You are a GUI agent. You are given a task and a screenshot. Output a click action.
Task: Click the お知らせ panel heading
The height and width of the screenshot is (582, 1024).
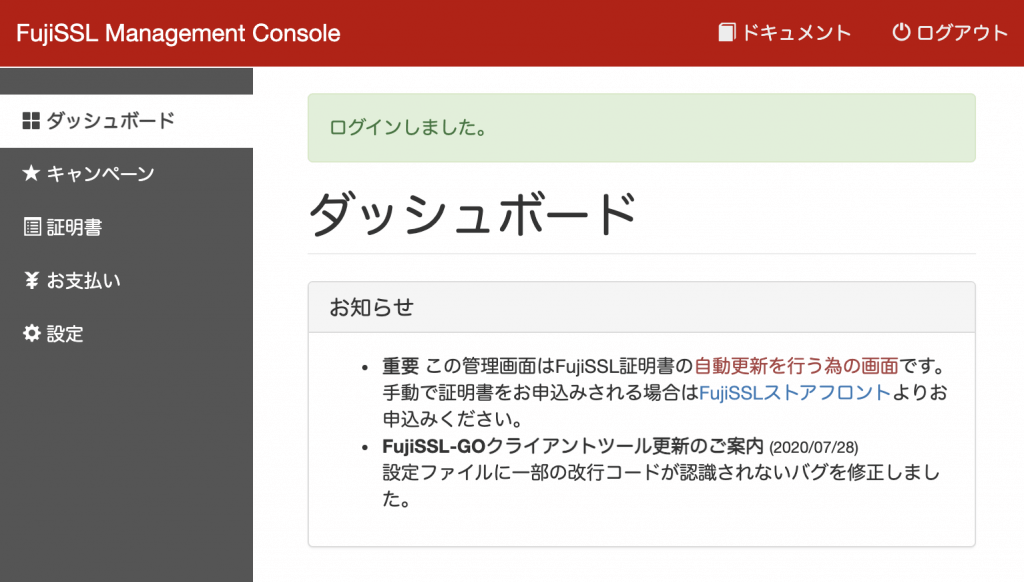tap(372, 307)
